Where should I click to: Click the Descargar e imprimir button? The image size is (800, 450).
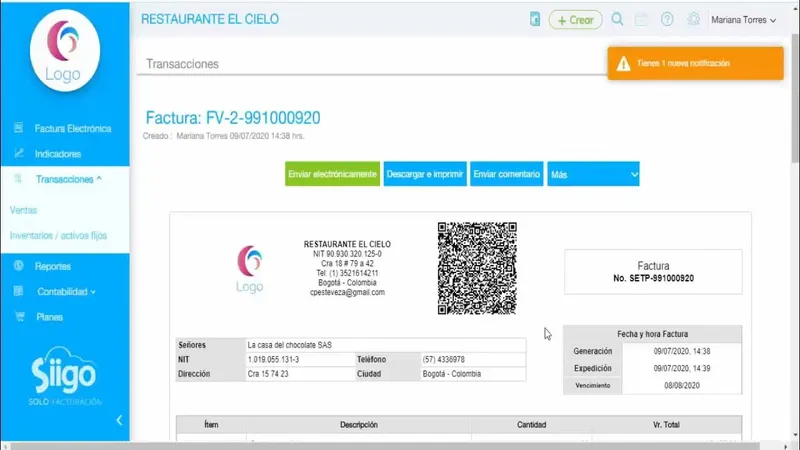(x=425, y=174)
